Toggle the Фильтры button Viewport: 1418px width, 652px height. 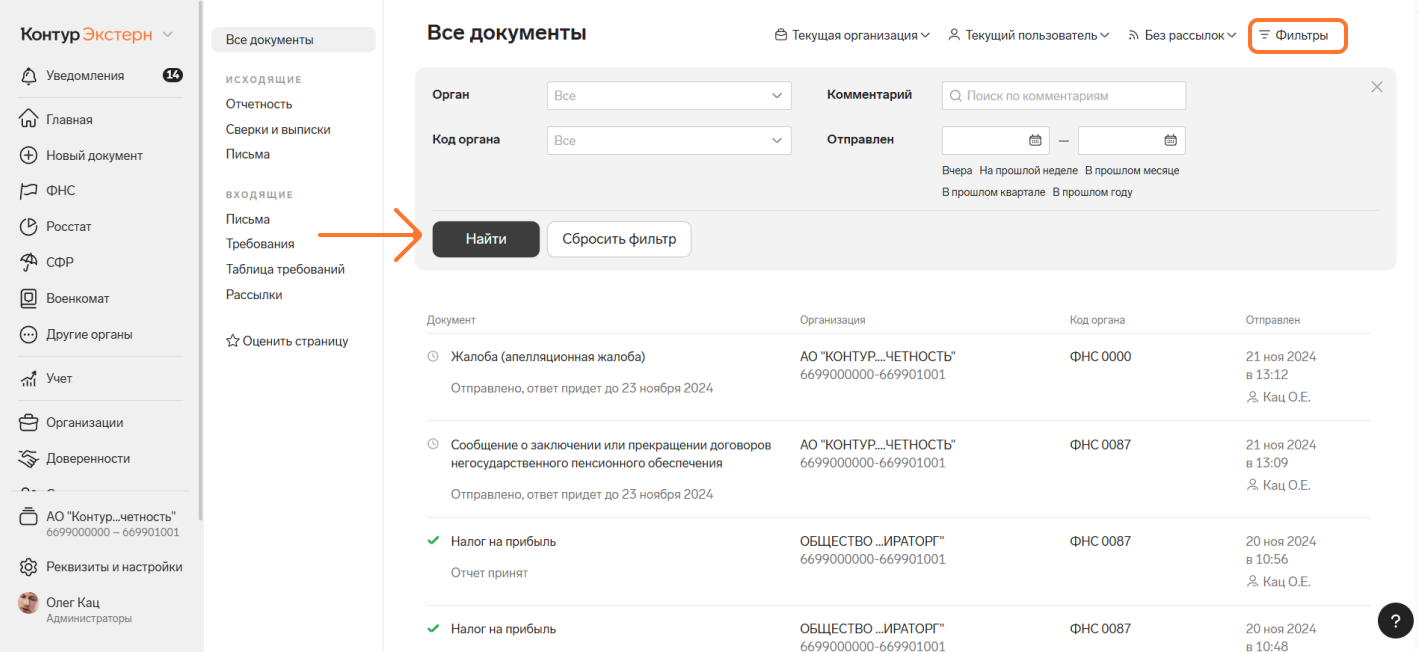click(x=1298, y=36)
